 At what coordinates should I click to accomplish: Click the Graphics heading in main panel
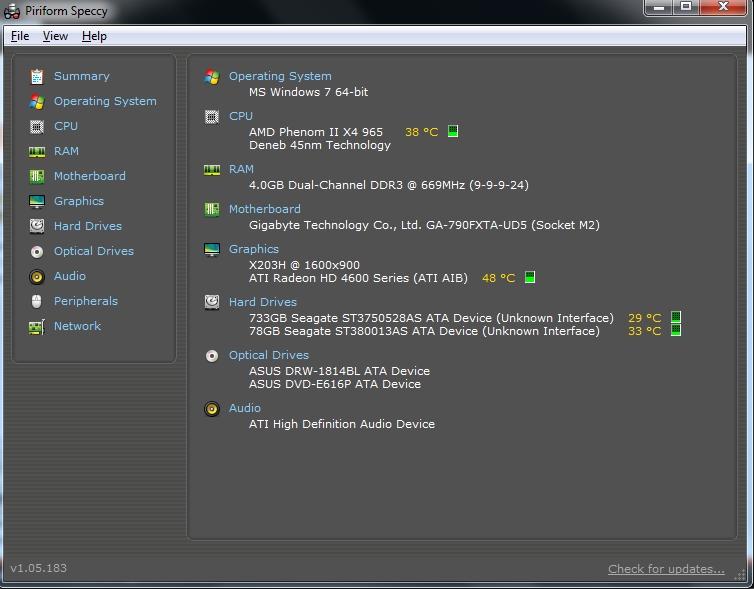coord(254,249)
